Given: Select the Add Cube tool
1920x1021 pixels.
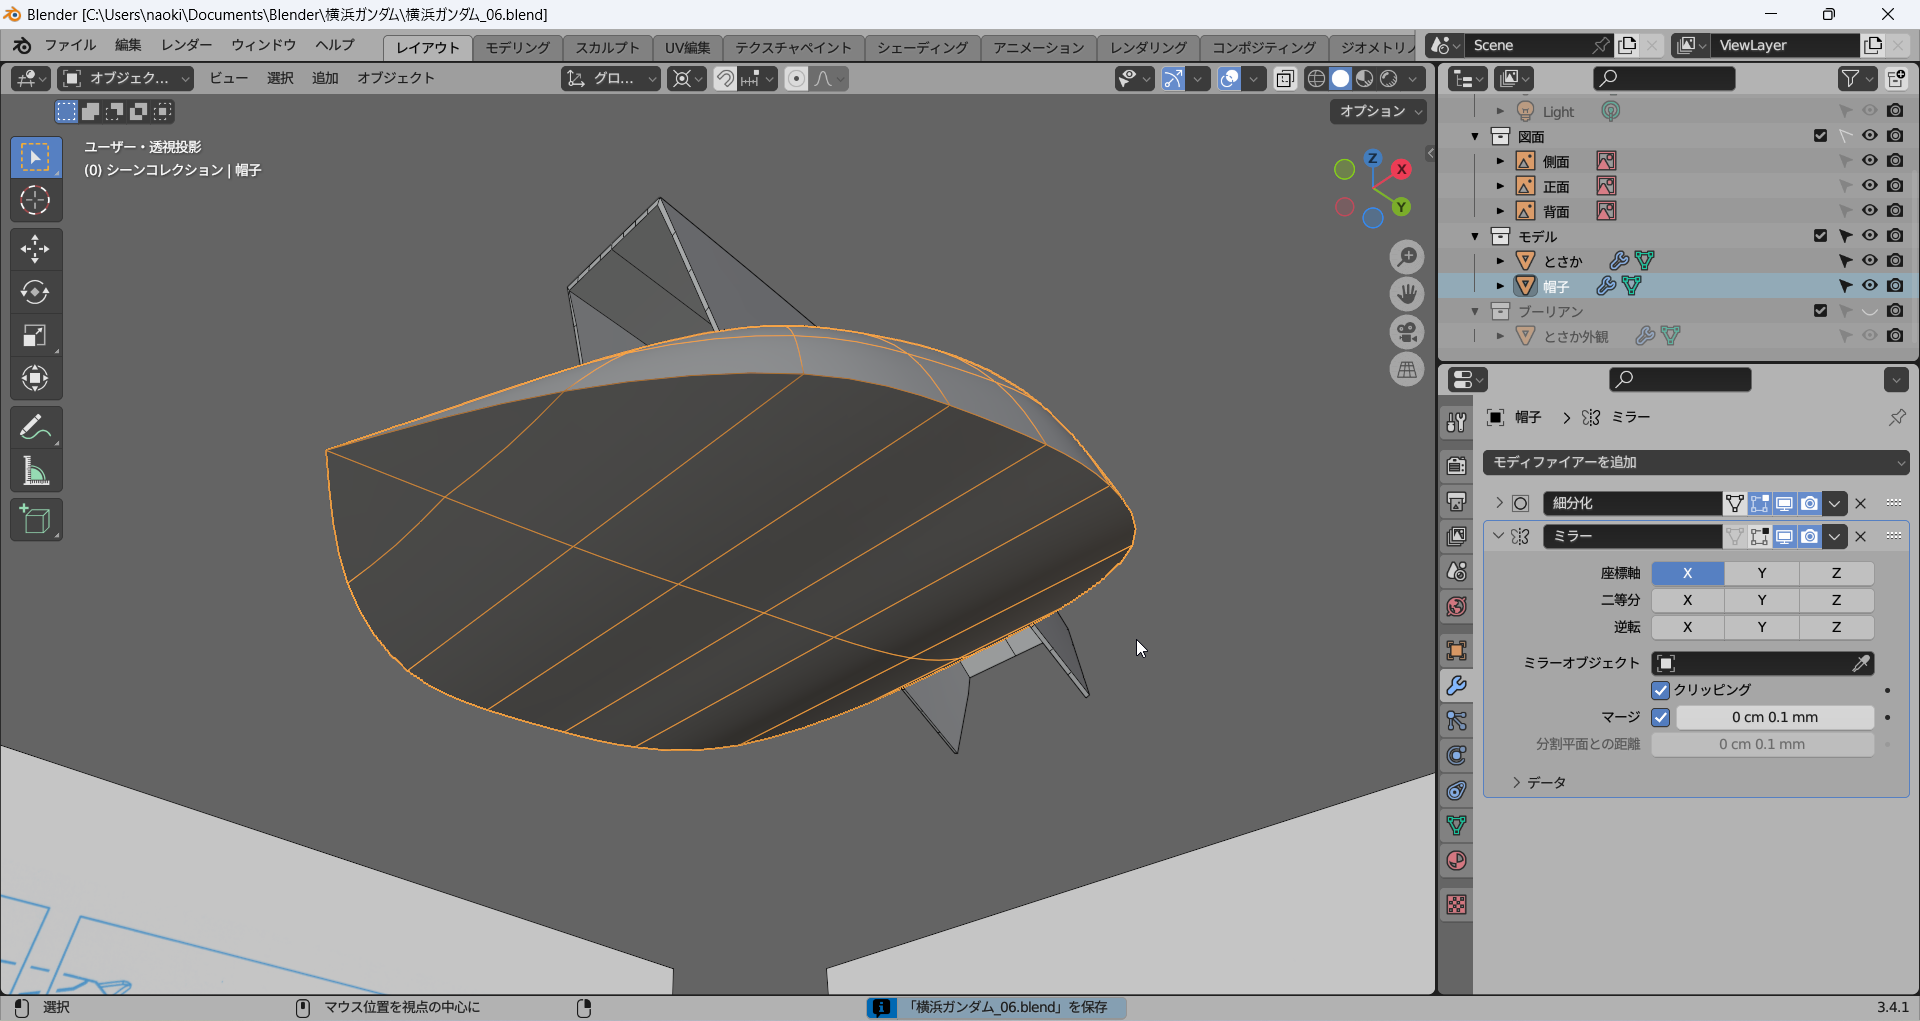Looking at the screenshot, I should (x=35, y=520).
